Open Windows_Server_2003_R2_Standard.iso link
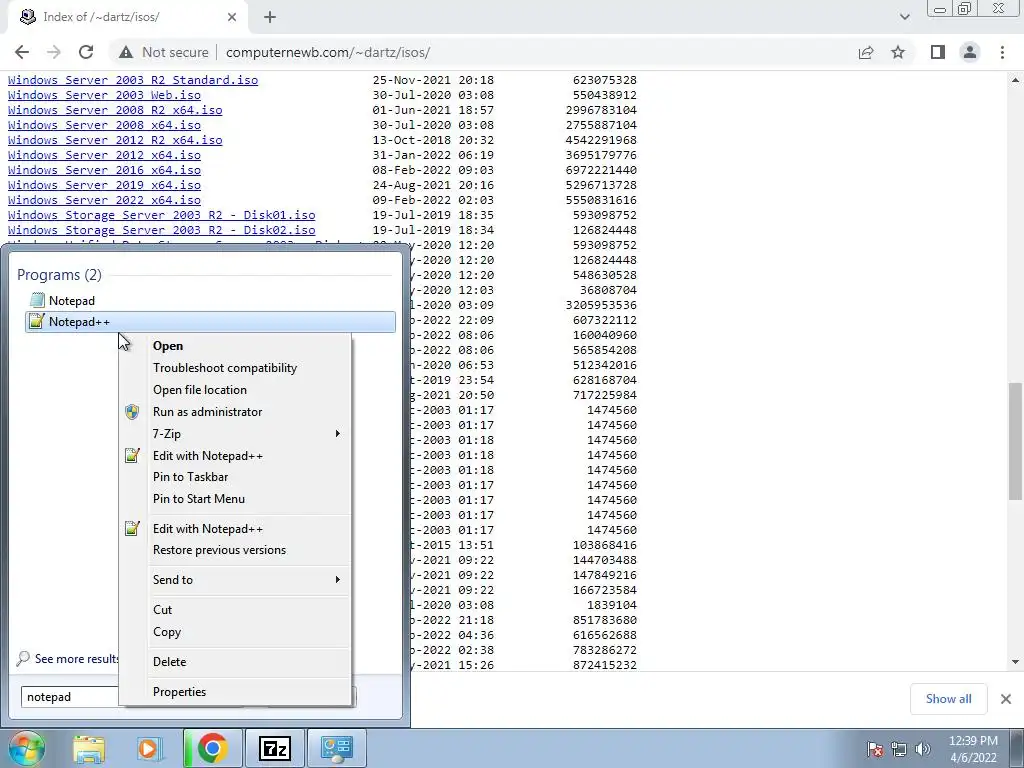1024x768 pixels. coord(133,80)
